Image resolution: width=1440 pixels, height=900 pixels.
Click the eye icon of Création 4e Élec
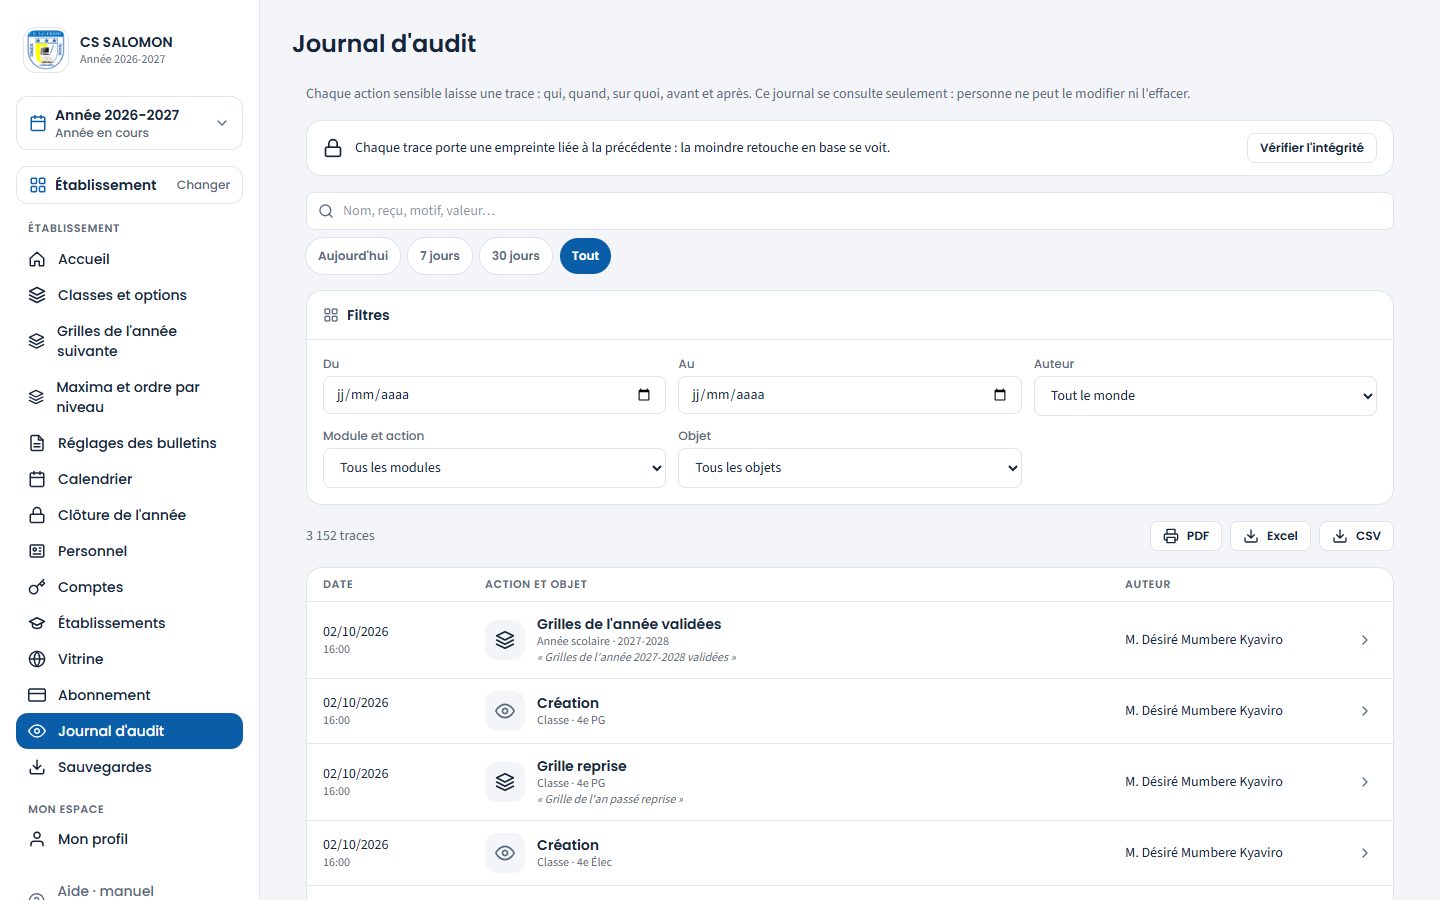click(505, 853)
